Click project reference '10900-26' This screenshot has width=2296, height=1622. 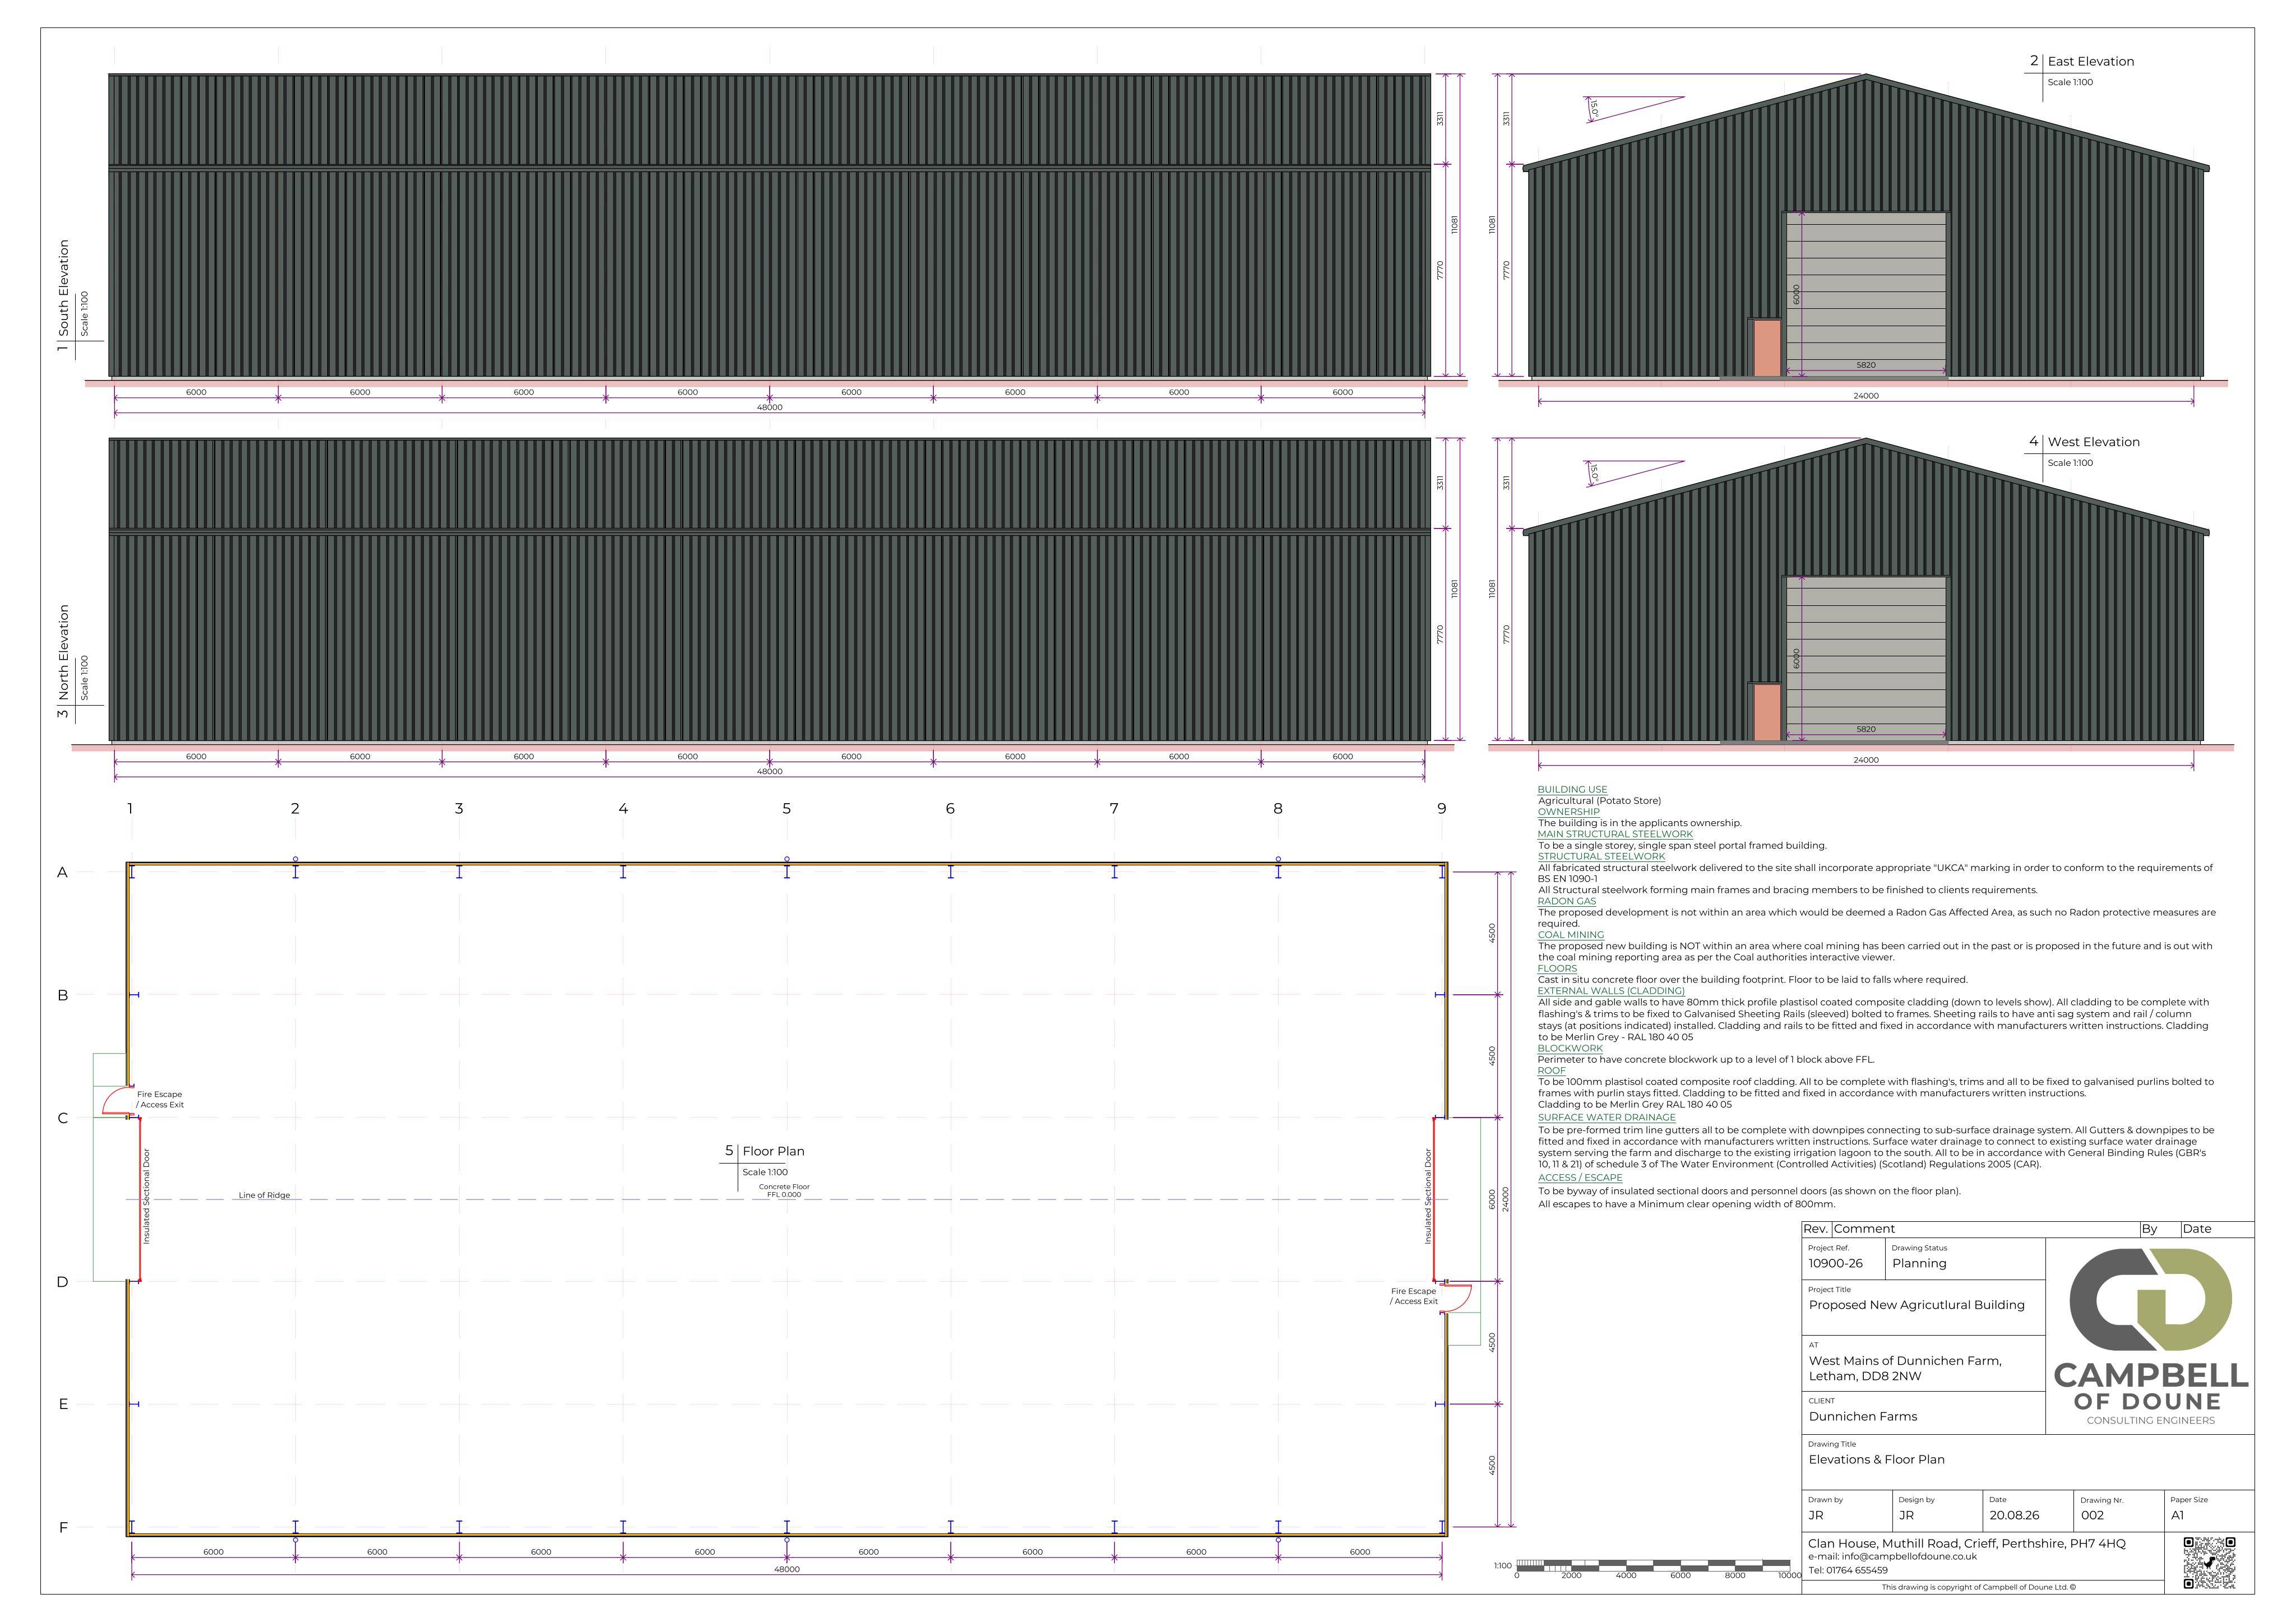(x=1835, y=1264)
